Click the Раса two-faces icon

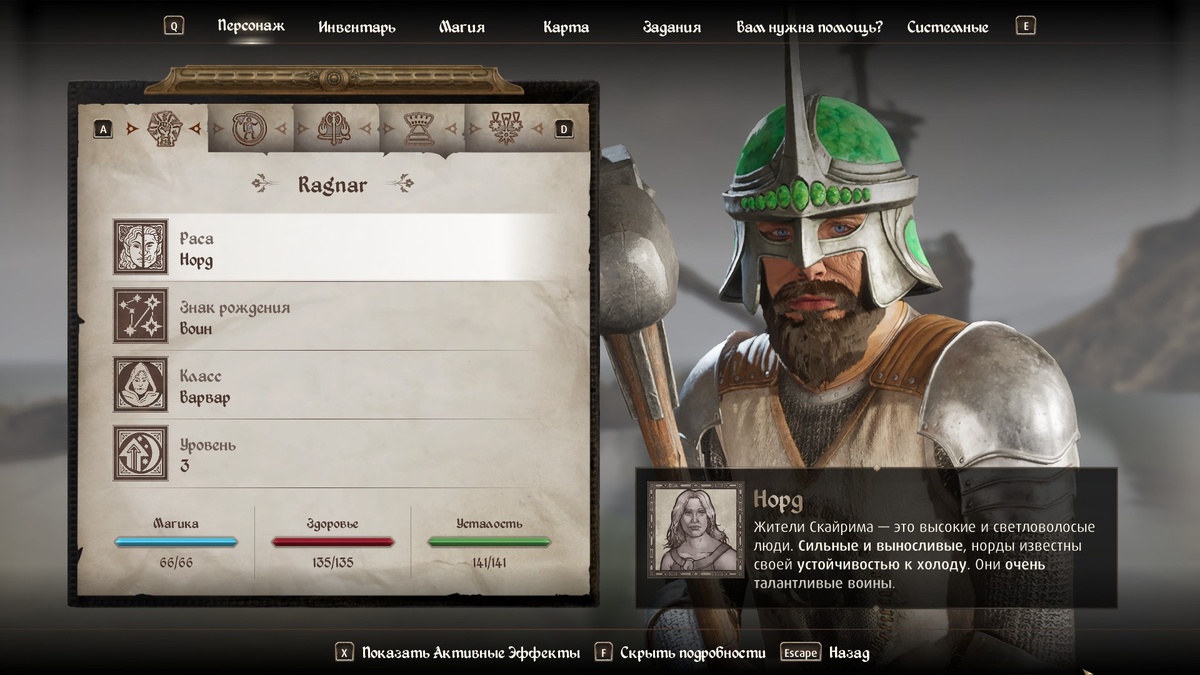point(140,247)
